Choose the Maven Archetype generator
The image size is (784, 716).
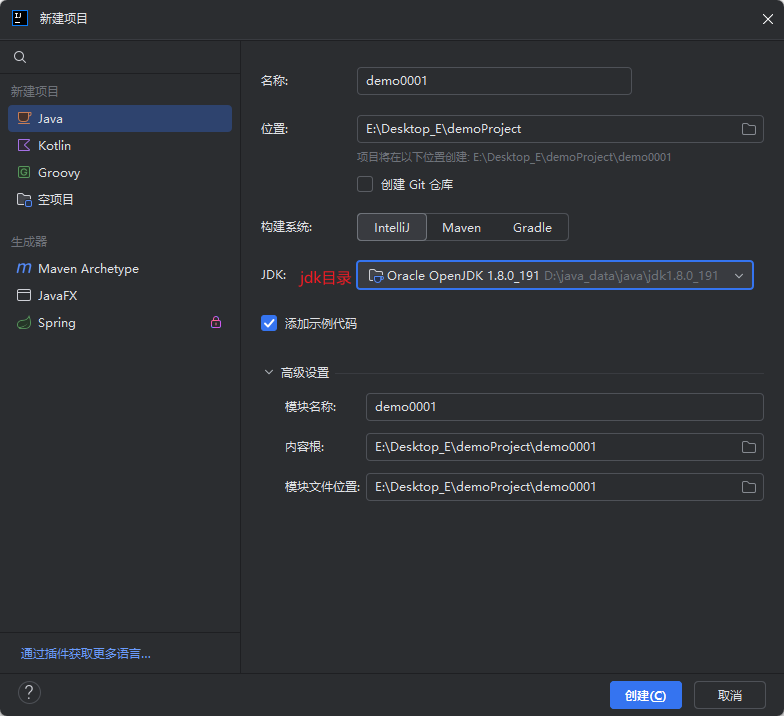coord(120,268)
